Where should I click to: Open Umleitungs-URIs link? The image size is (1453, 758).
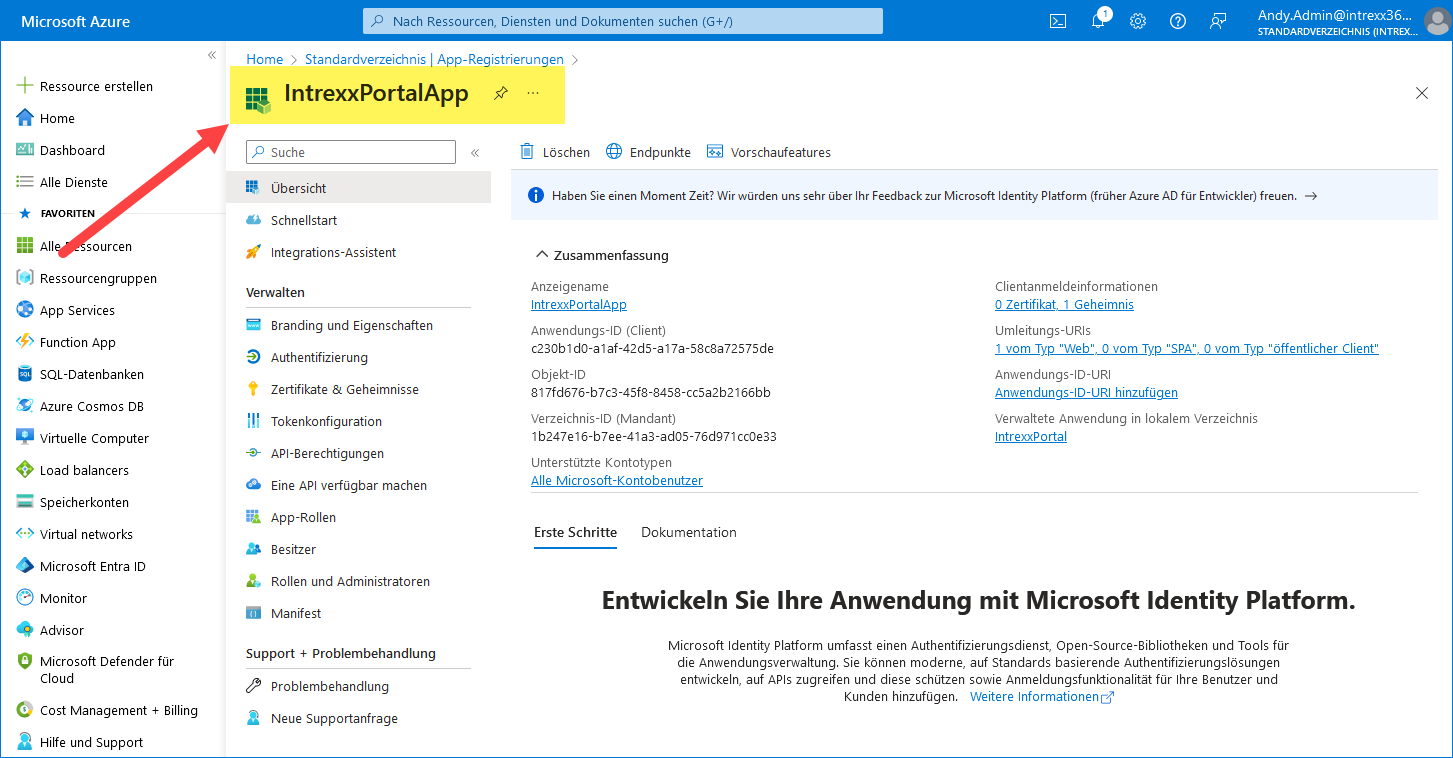coord(1187,349)
